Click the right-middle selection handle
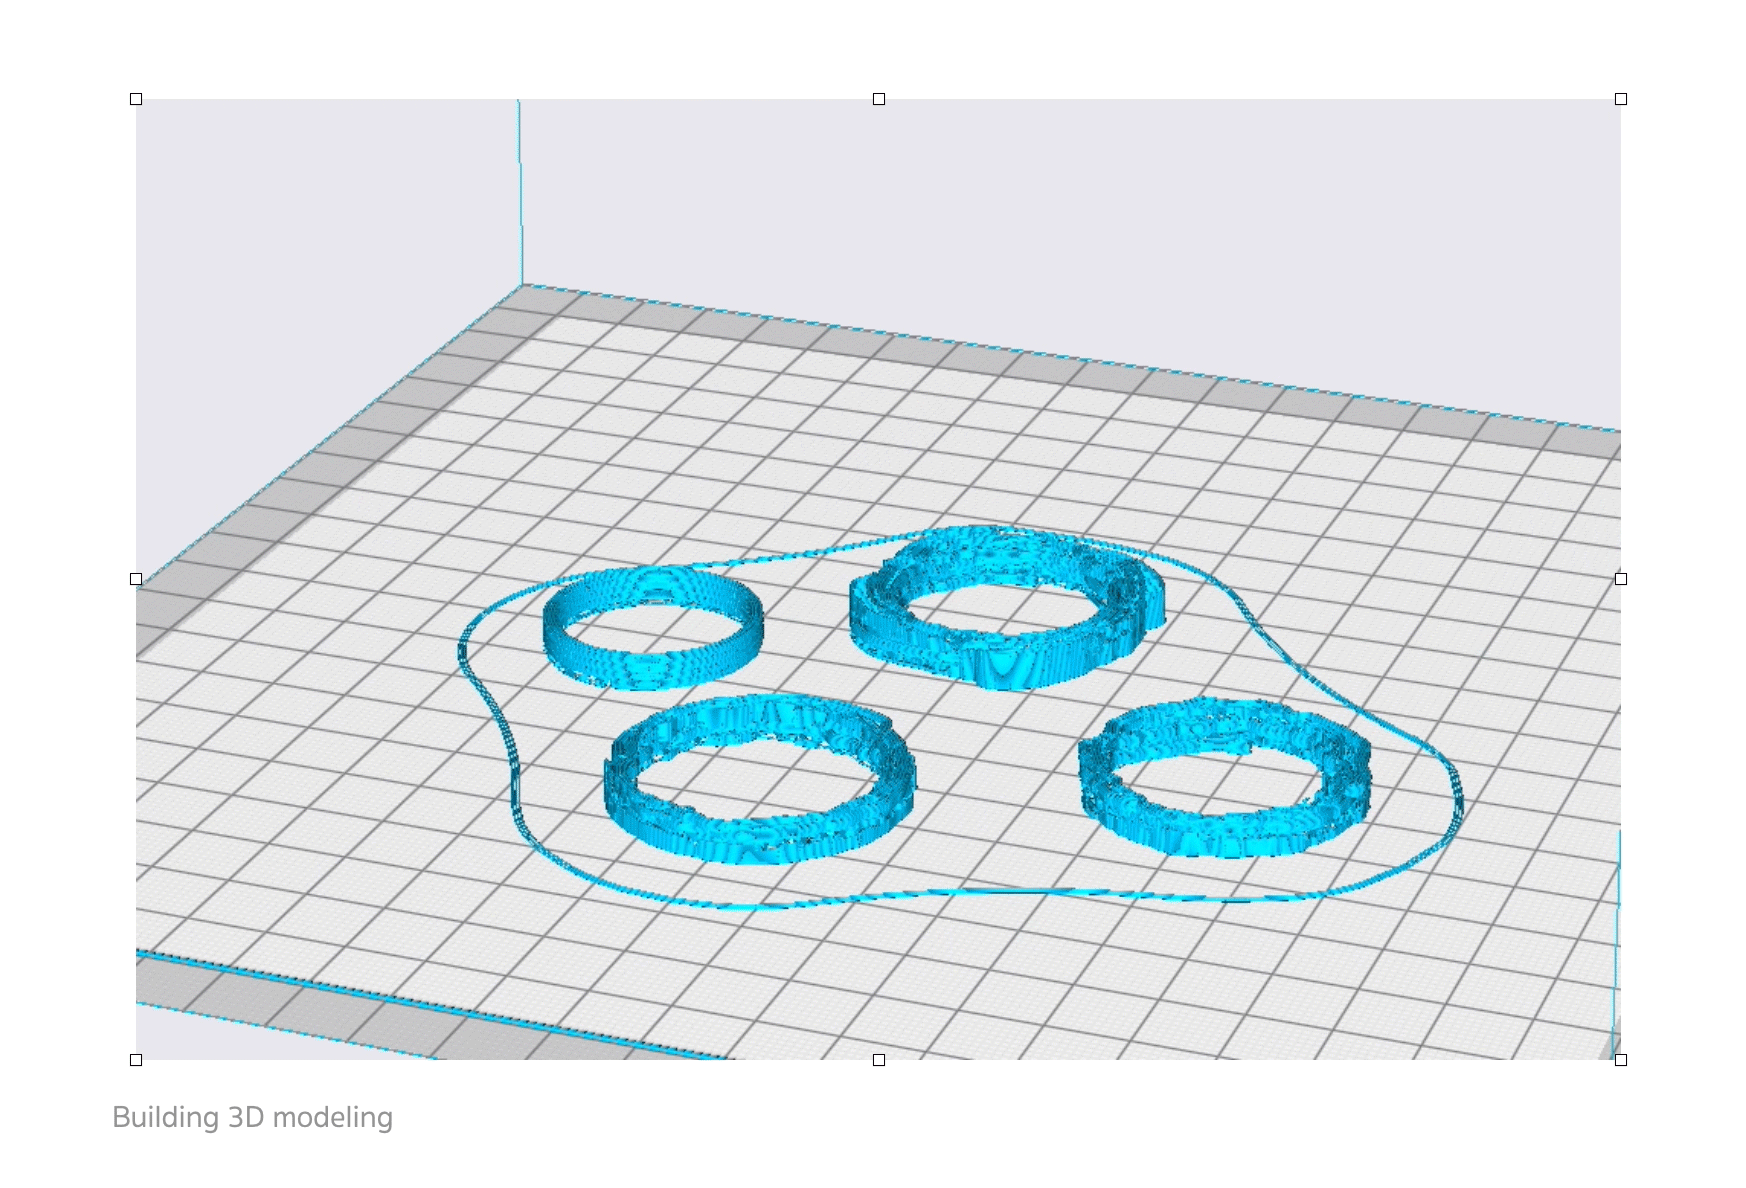 click(1621, 579)
